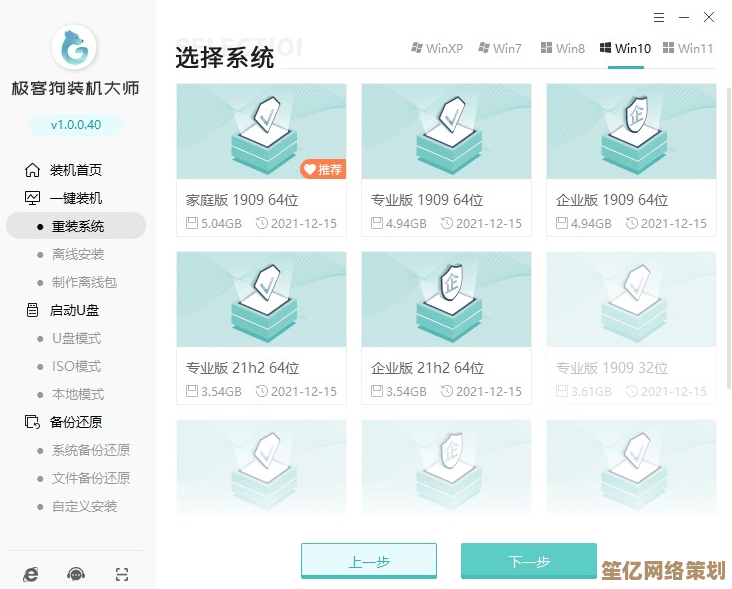Open 文件备份还原 sidebar item
Viewport: 732px width, 589px height.
pos(91,478)
